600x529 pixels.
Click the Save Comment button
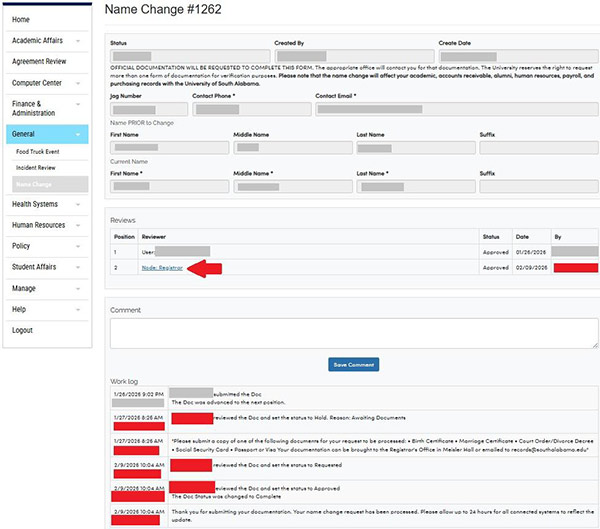tap(354, 365)
